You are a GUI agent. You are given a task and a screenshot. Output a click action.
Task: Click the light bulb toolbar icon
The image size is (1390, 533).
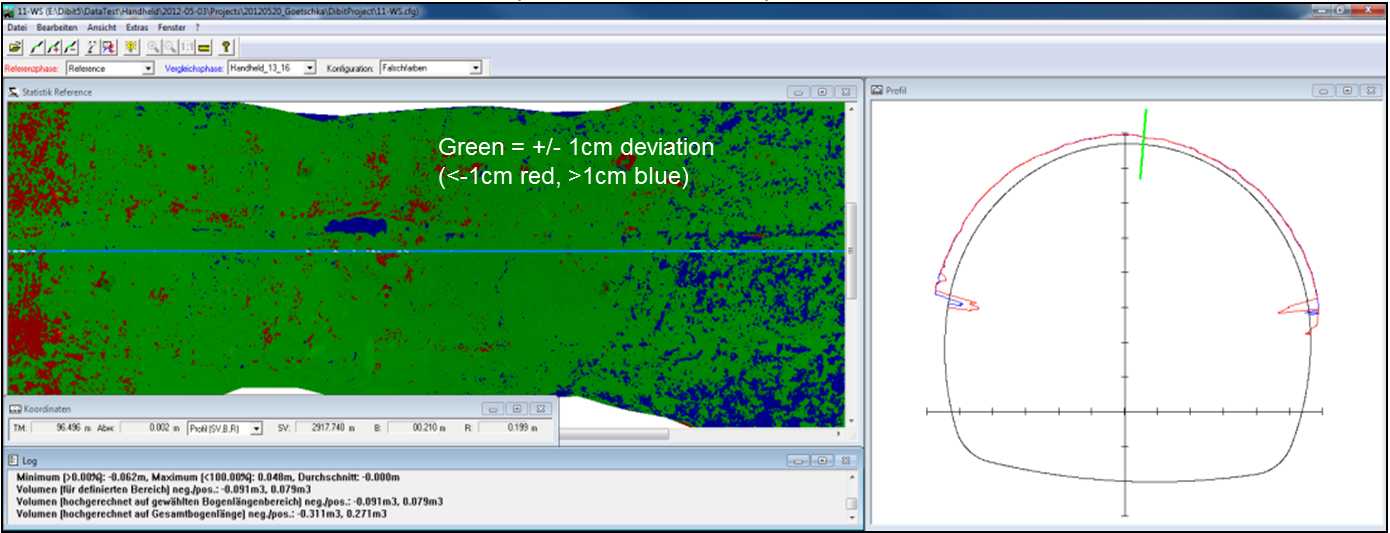131,47
